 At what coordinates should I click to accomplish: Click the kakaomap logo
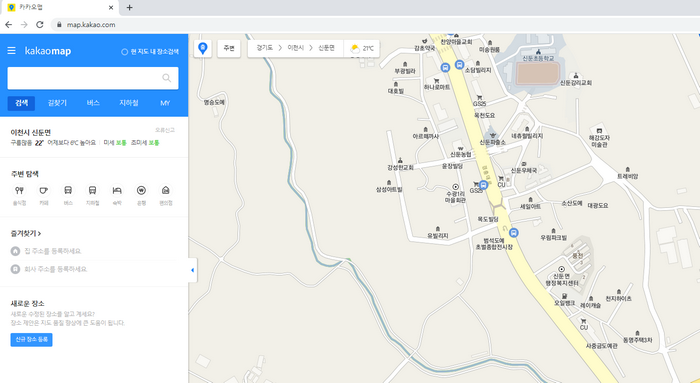pyautogui.click(x=48, y=51)
